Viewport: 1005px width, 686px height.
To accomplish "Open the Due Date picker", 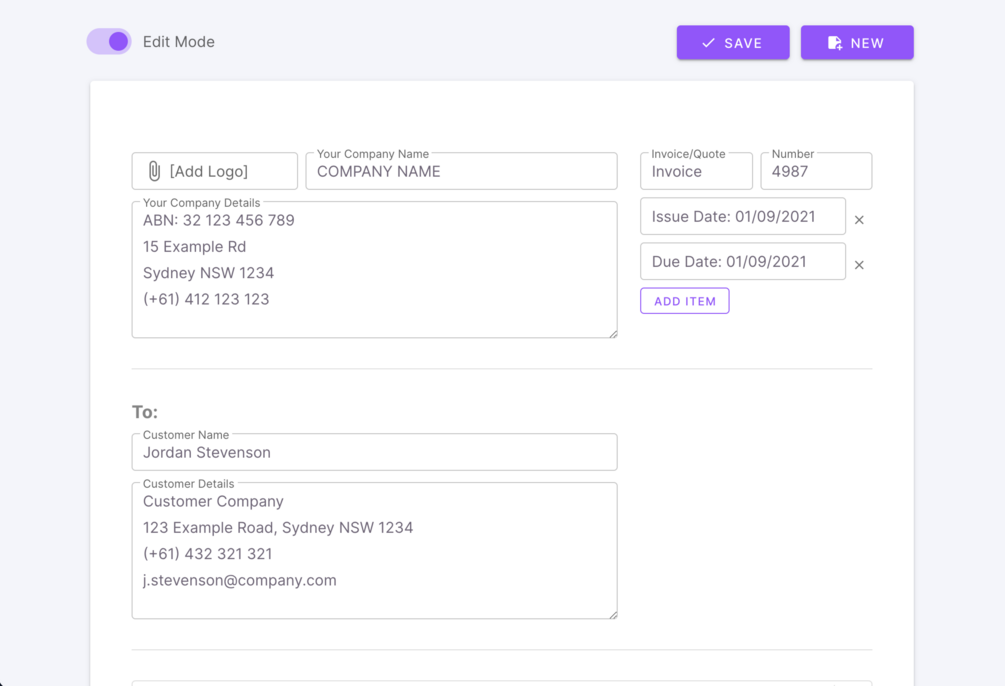I will 742,262.
